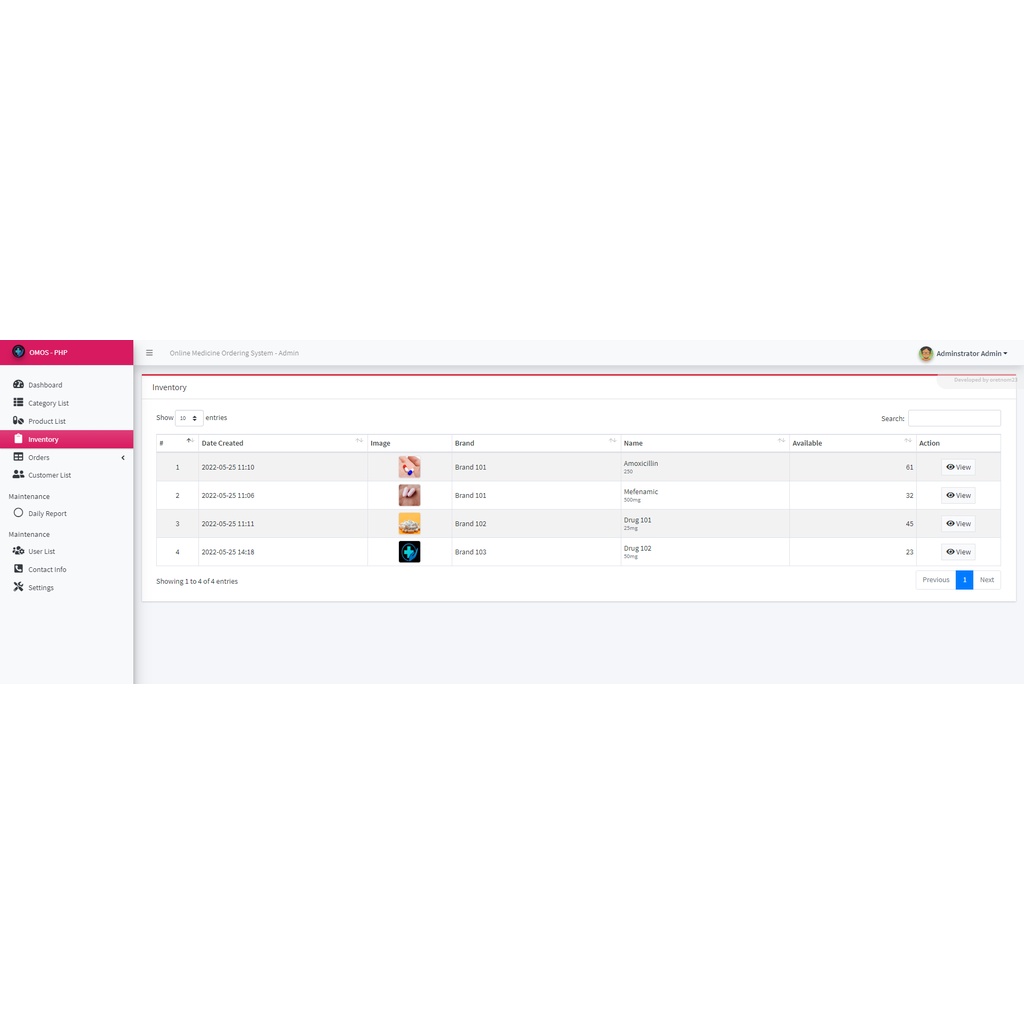Select the Category List icon
The height and width of the screenshot is (1024, 1024).
(18, 402)
